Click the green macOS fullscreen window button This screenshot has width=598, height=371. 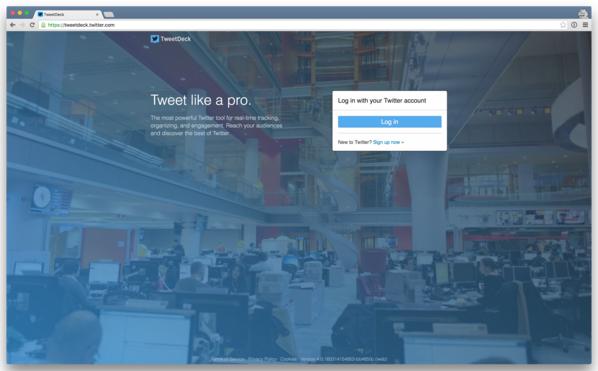click(x=27, y=13)
